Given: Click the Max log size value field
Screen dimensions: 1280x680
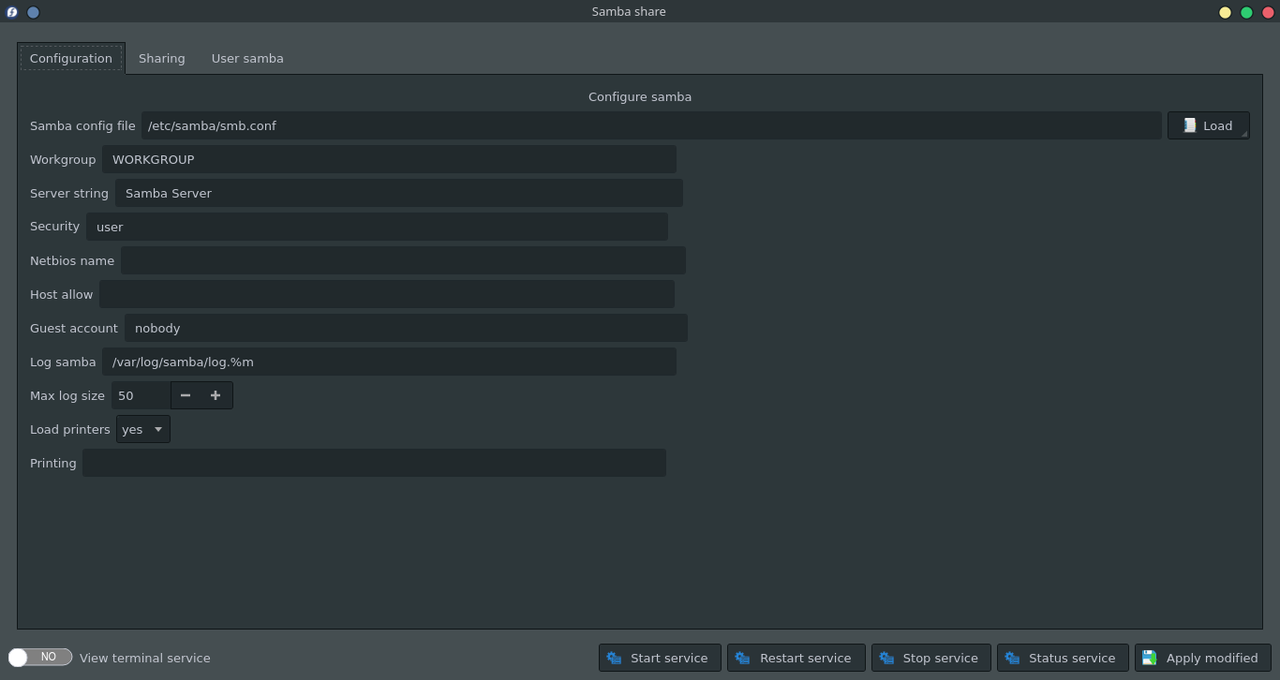Looking at the screenshot, I should pos(141,395).
